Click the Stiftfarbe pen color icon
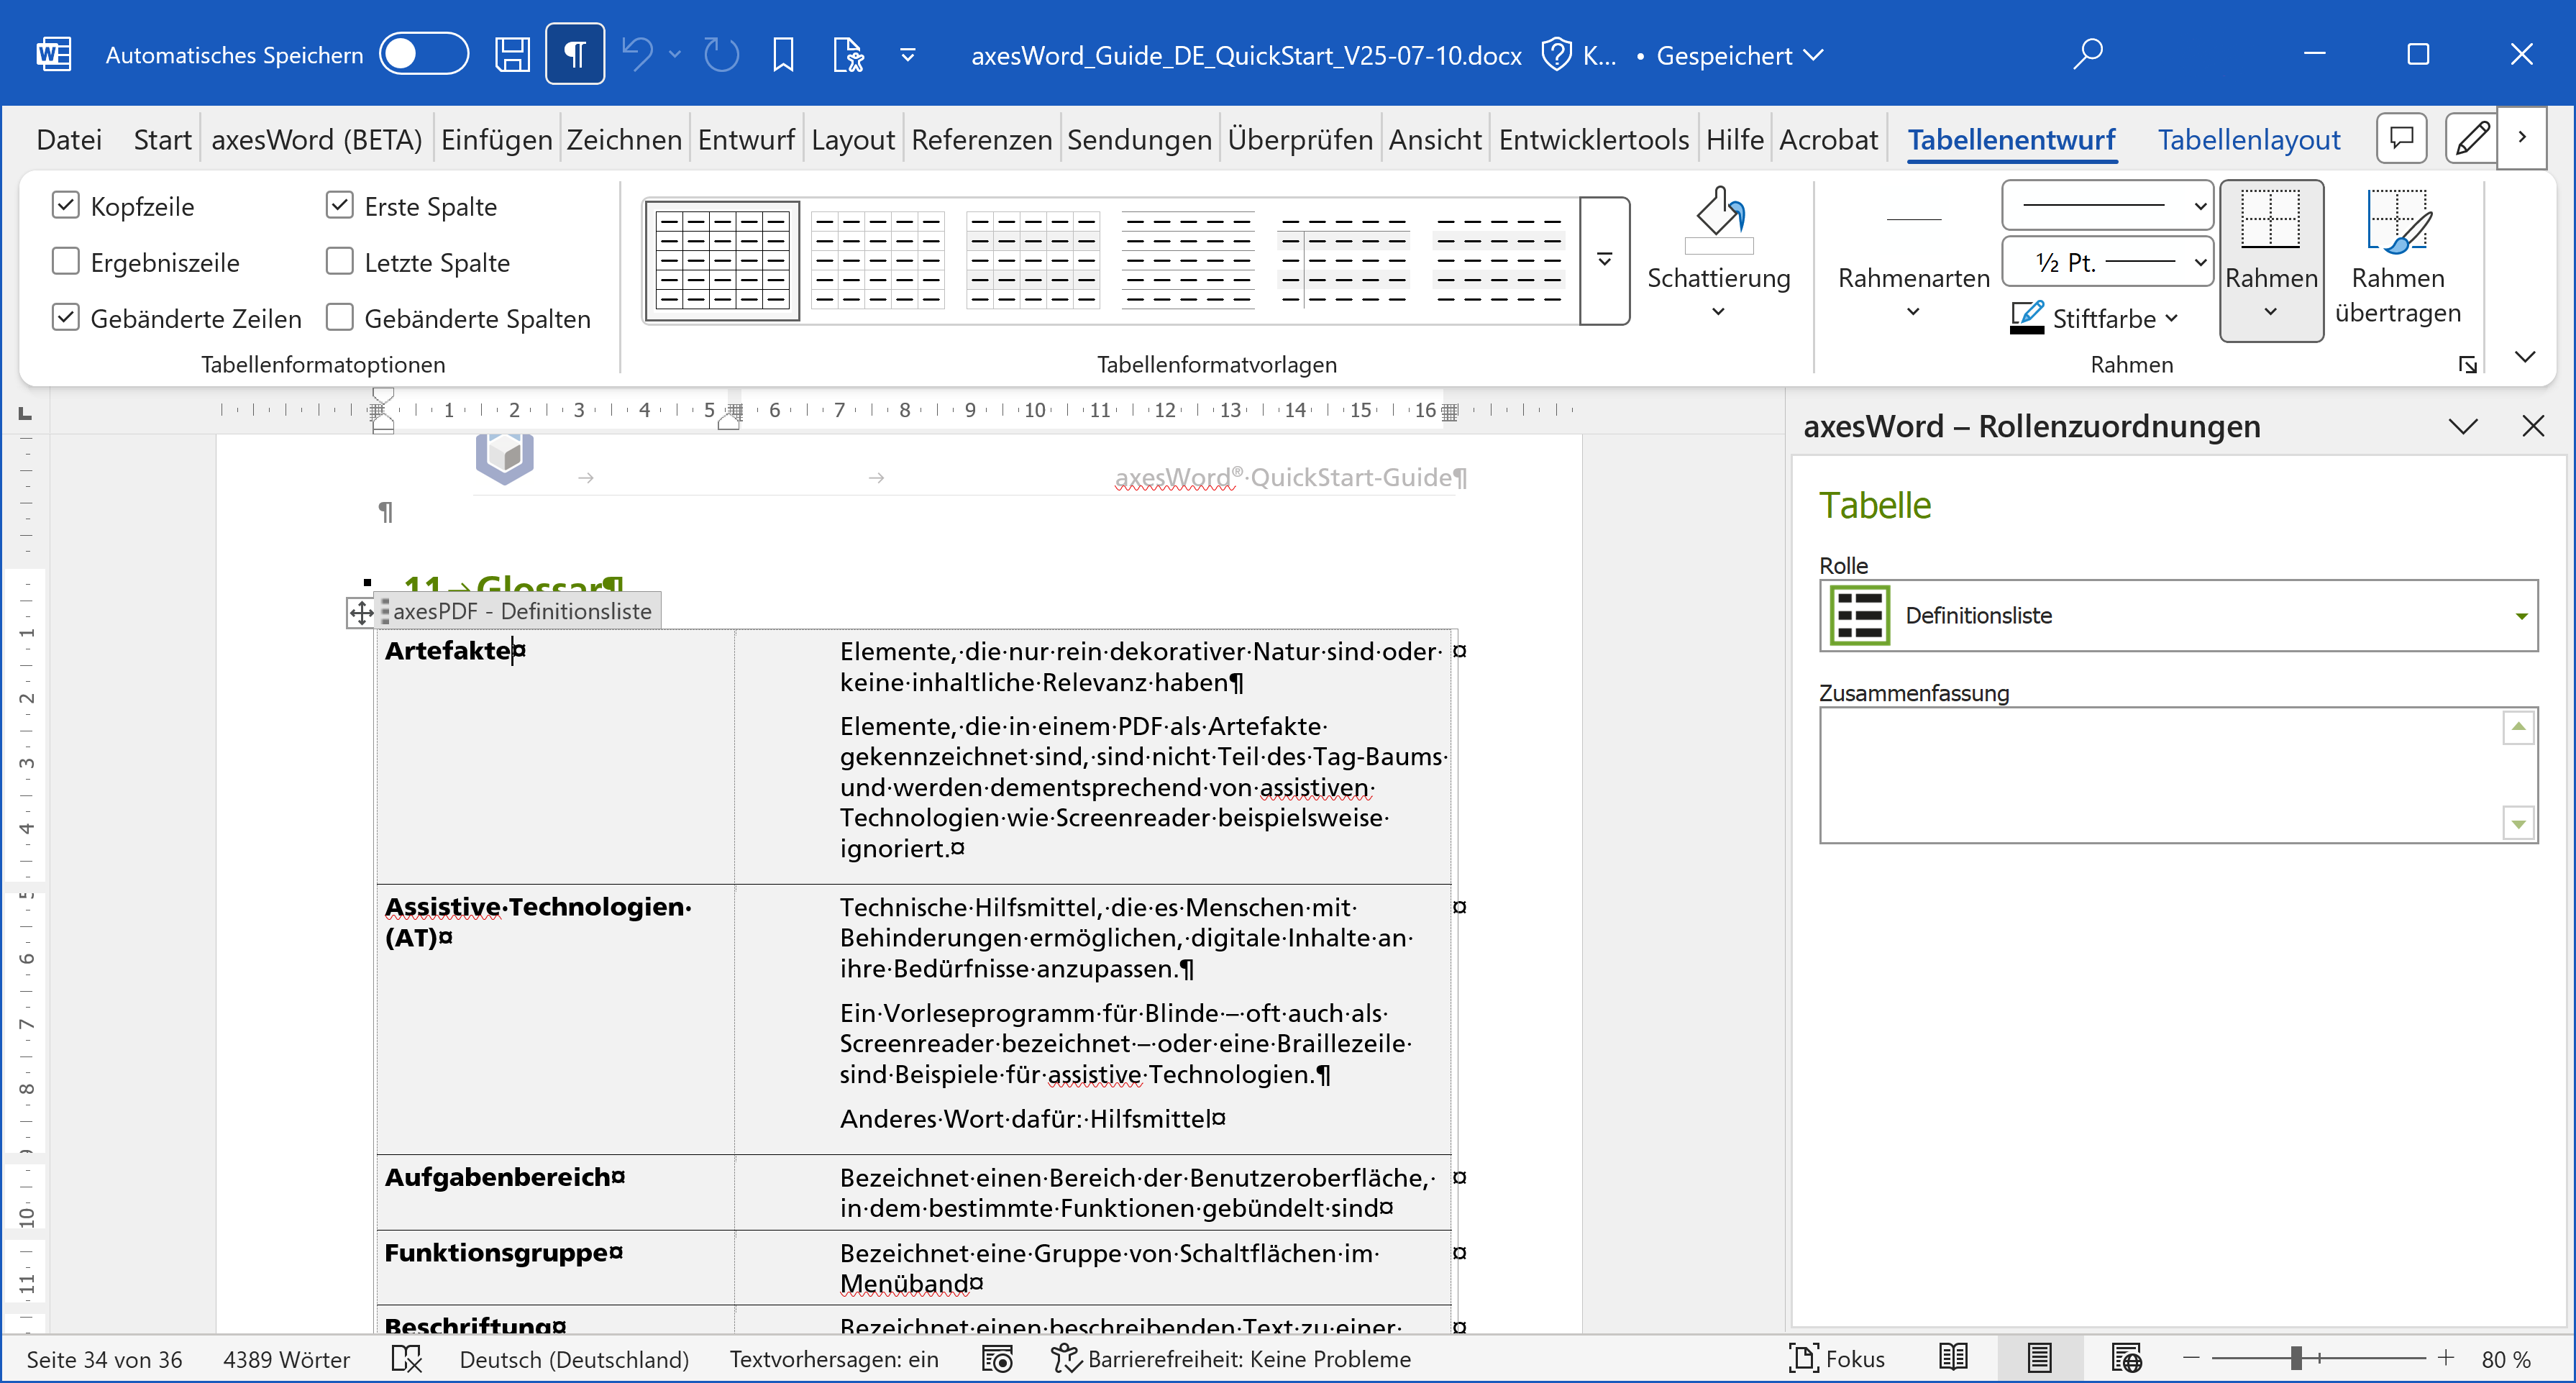The image size is (2576, 1383). click(2027, 318)
